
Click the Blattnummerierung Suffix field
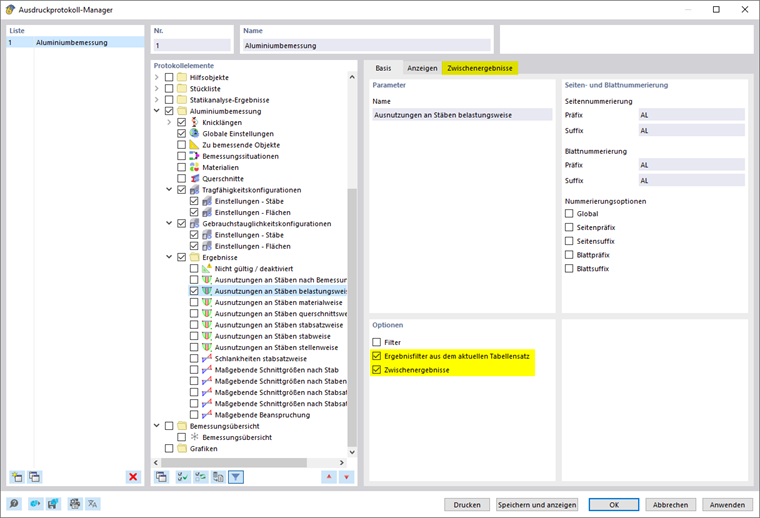point(692,180)
